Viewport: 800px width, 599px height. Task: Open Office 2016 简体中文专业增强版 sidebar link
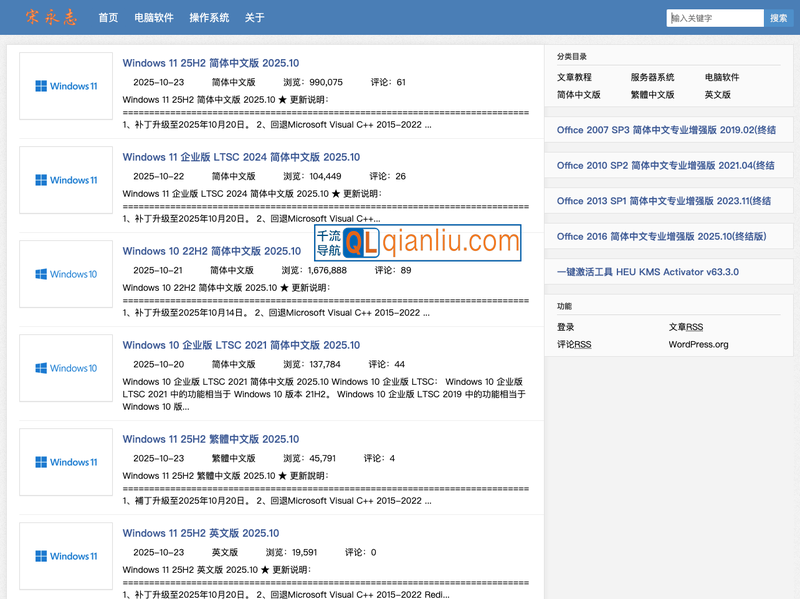pos(661,237)
